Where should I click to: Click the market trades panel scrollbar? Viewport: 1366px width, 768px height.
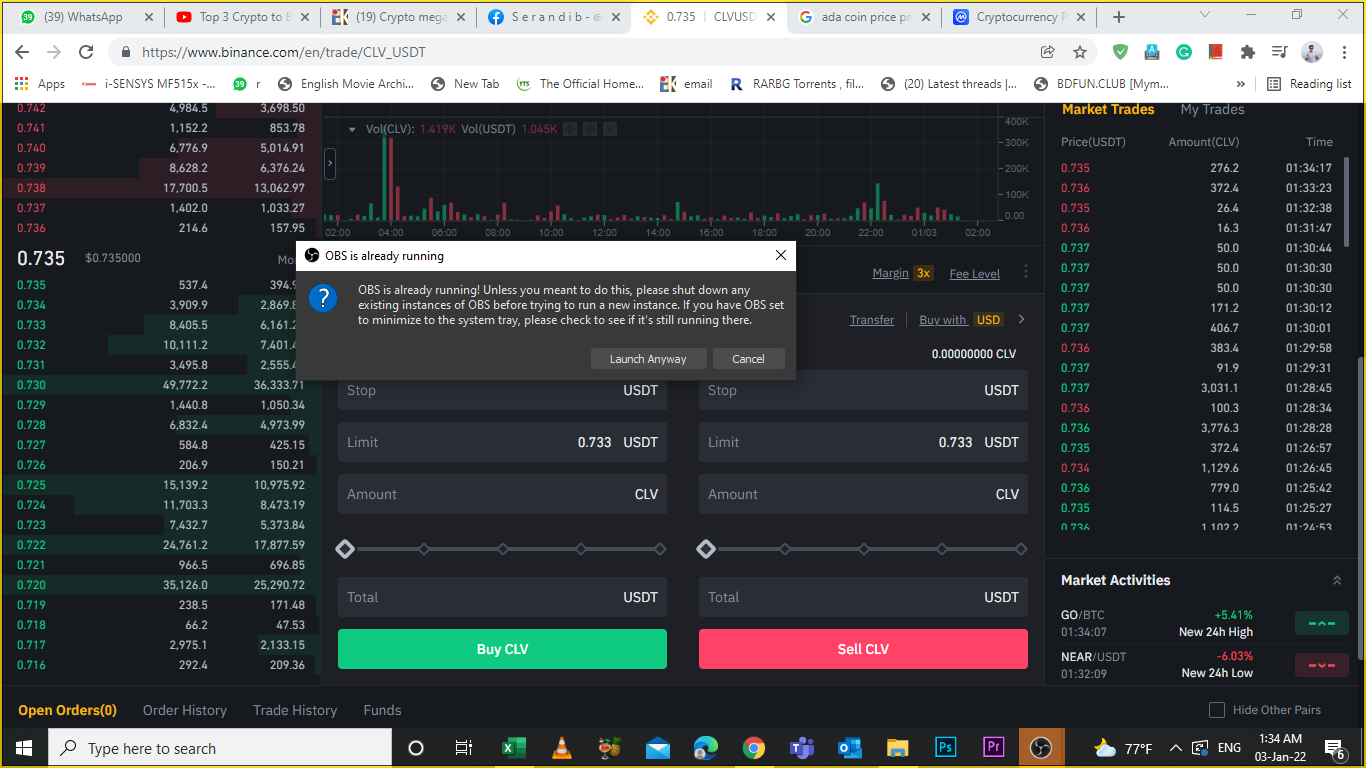point(1346,202)
